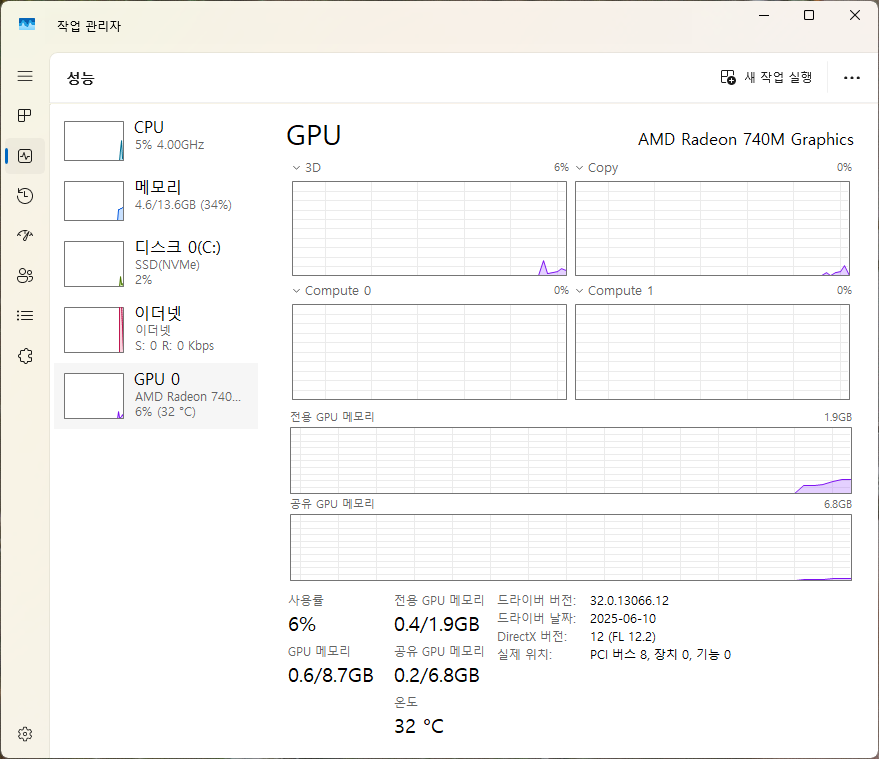Click the 전용 GPU 메모리 graph
Screen dimensions: 879x759
(x=571, y=460)
